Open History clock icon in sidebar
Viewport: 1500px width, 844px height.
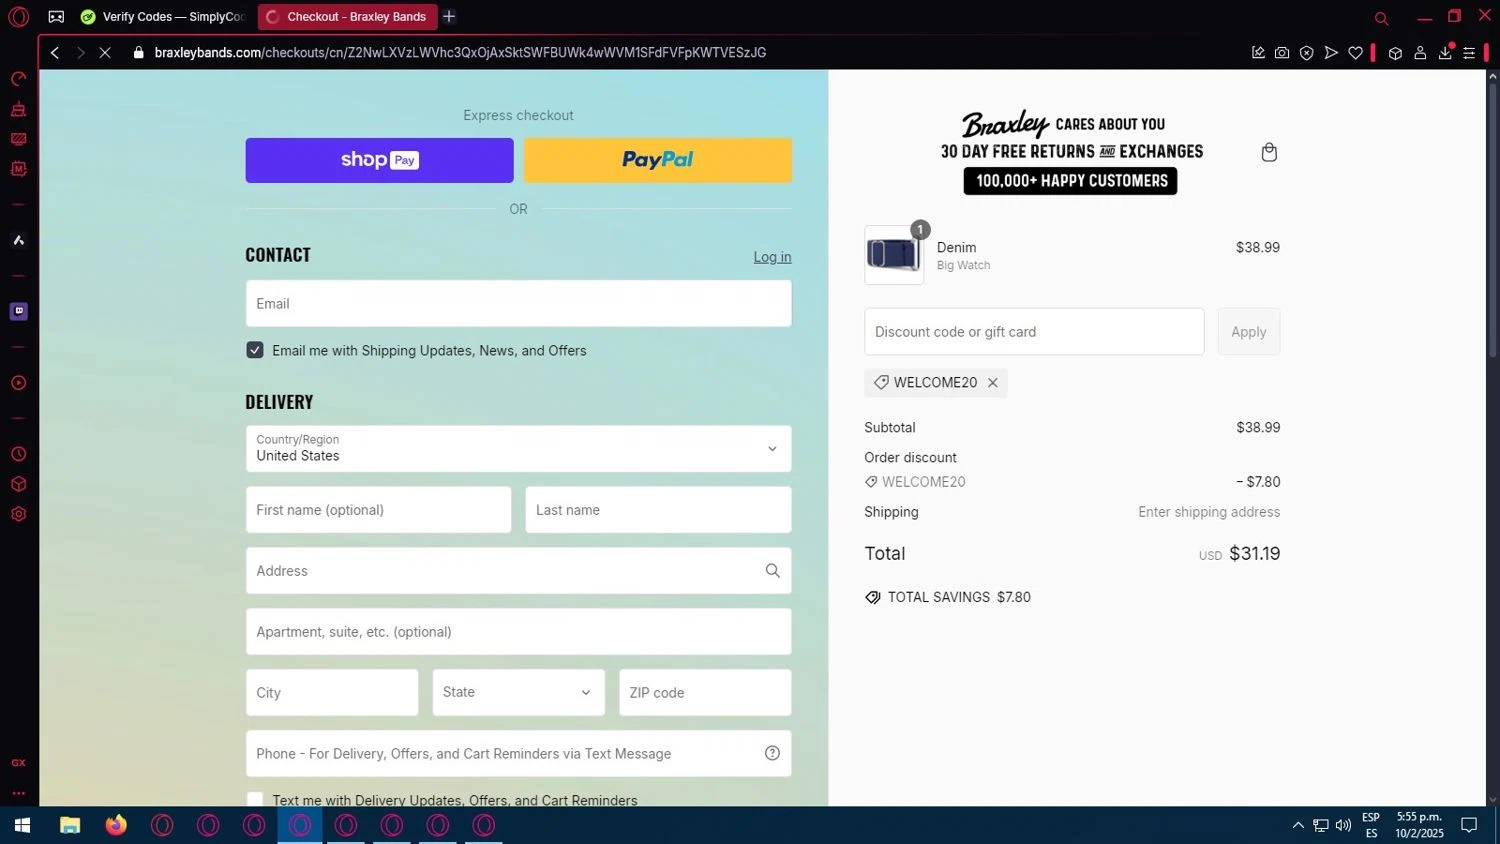pyautogui.click(x=18, y=454)
